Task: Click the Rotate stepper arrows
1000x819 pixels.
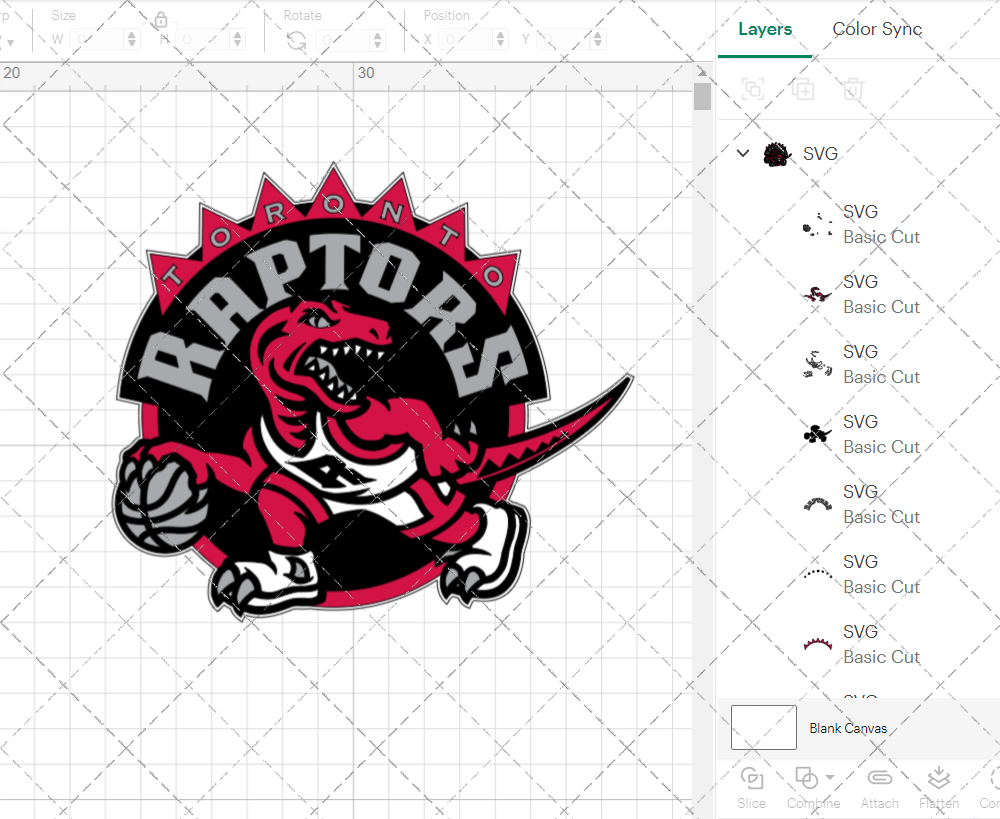Action: (x=378, y=40)
